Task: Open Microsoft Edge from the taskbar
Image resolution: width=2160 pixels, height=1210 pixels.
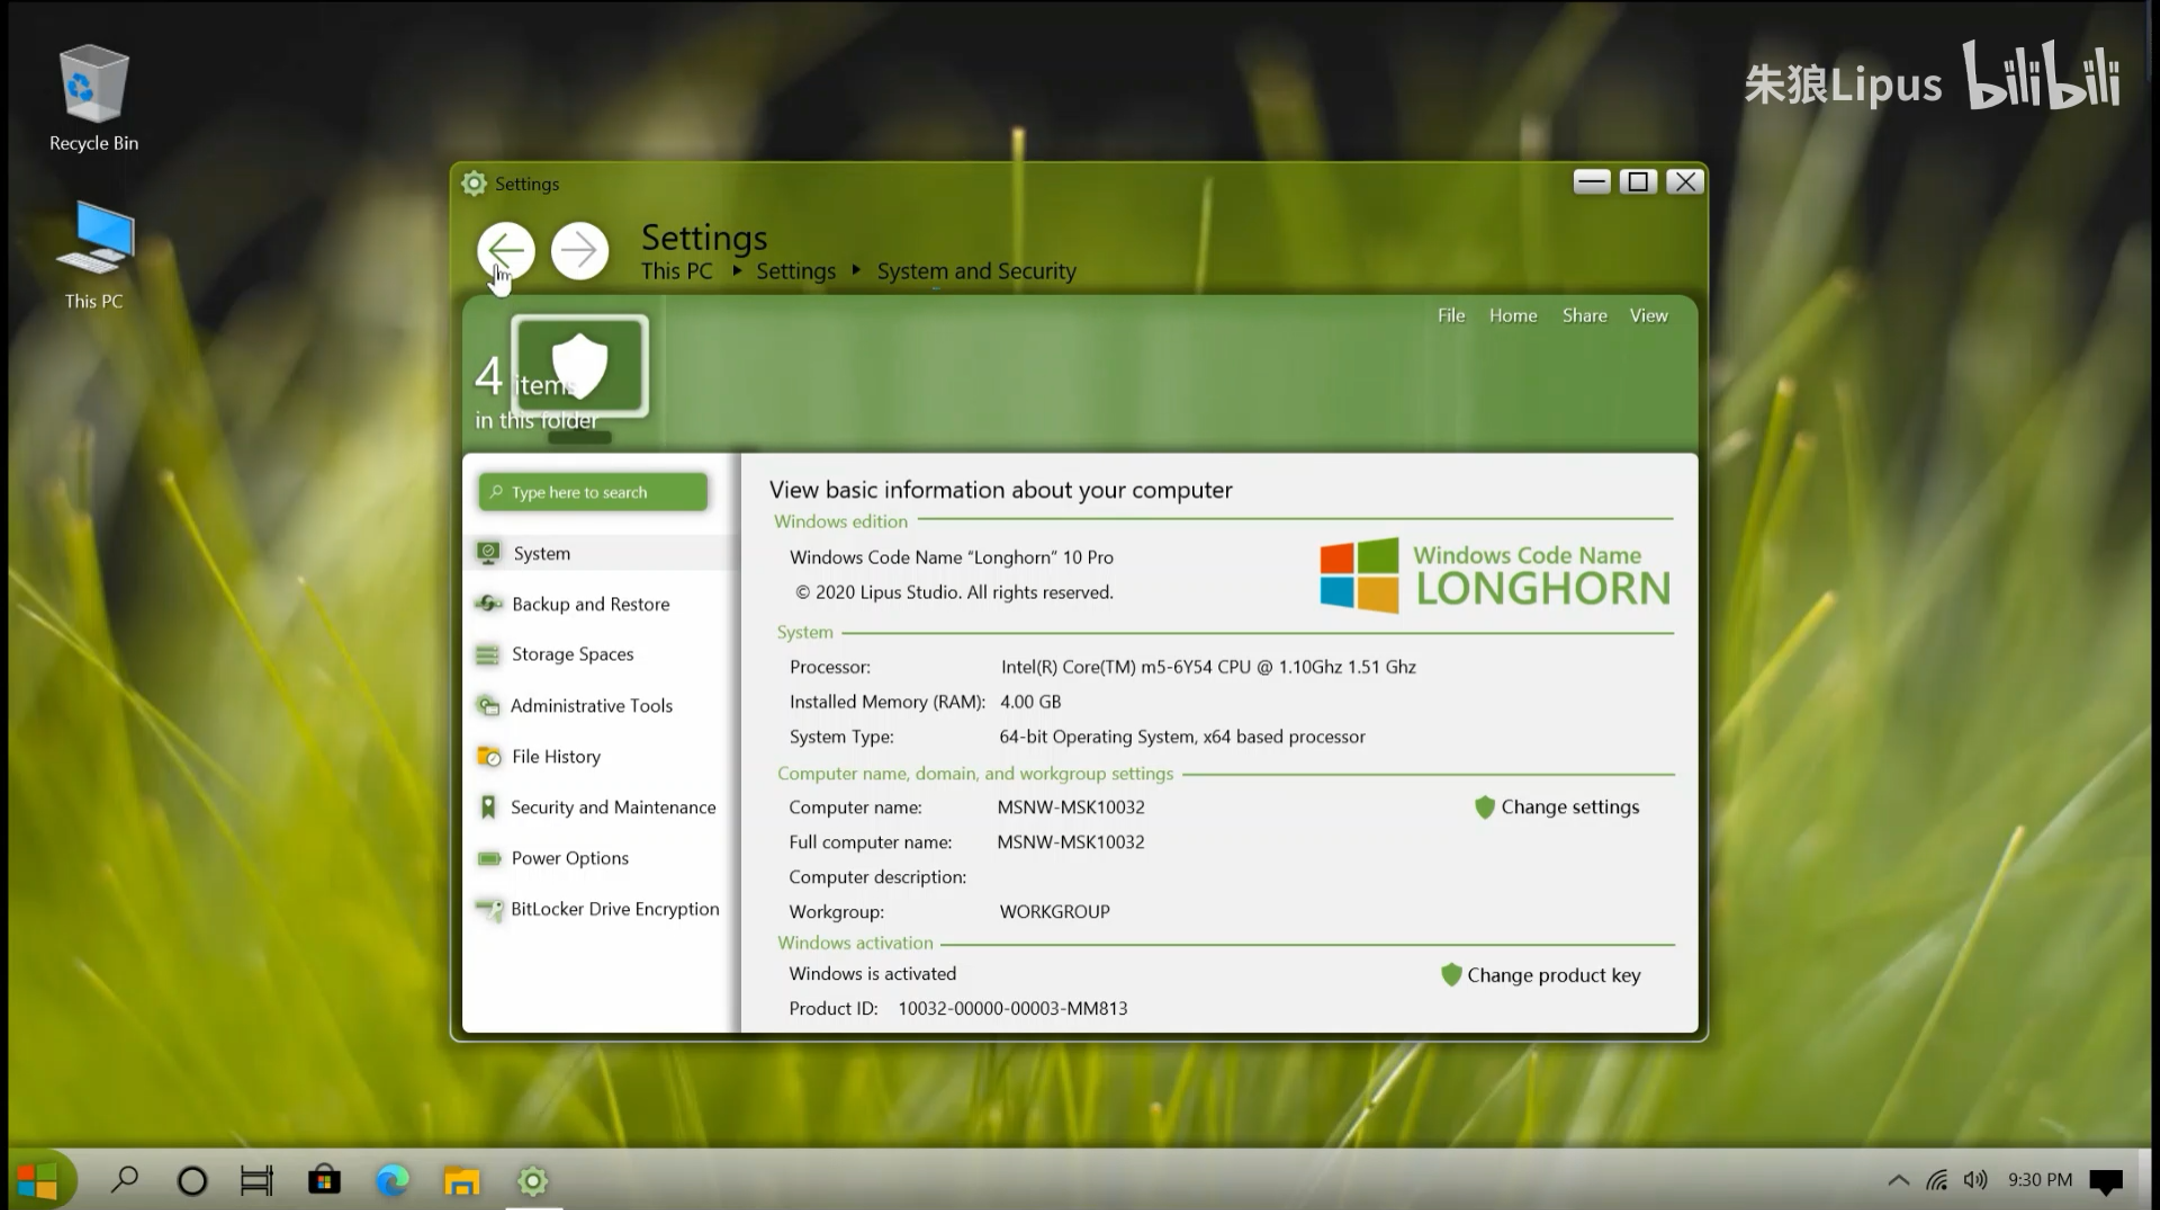Action: pyautogui.click(x=392, y=1181)
